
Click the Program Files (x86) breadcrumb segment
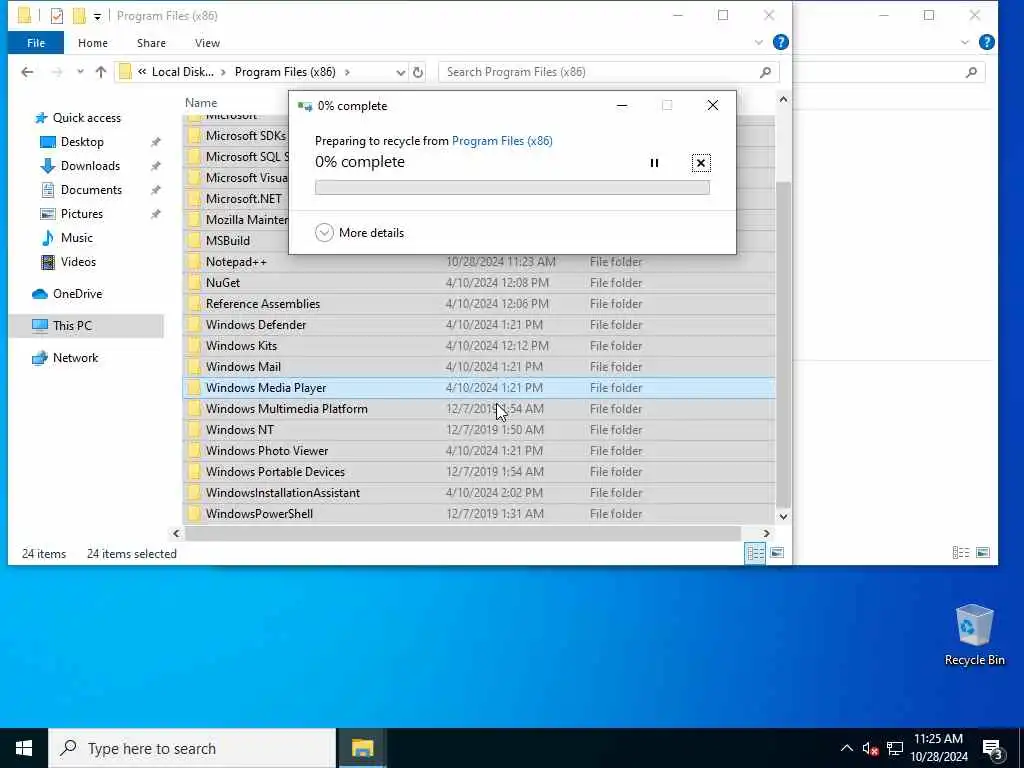pos(285,72)
